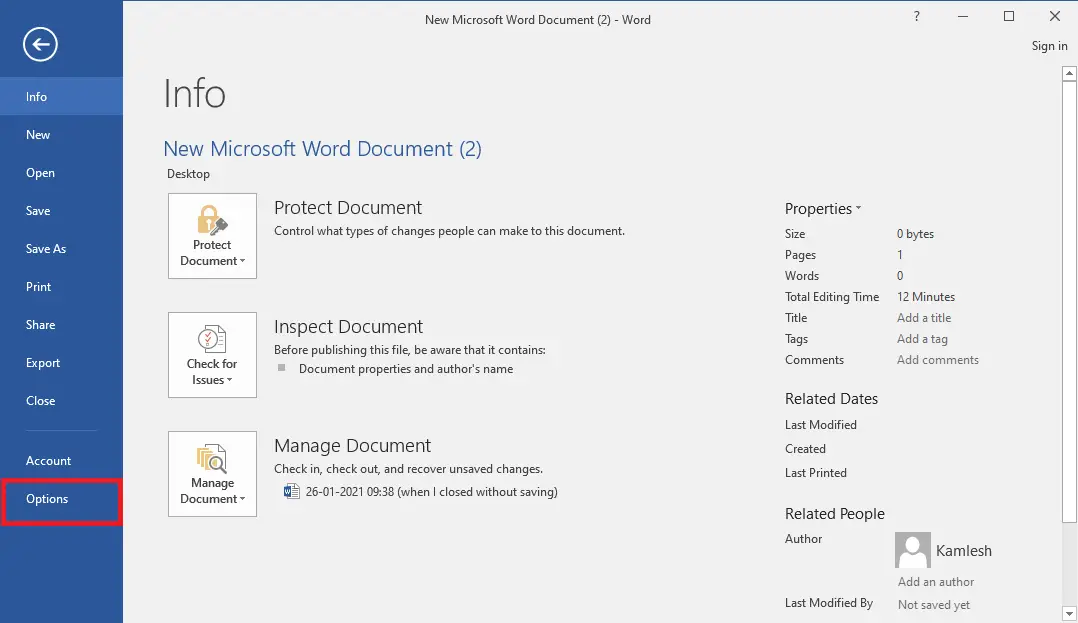
Task: Select the Info tab in sidebar
Action: click(61, 96)
